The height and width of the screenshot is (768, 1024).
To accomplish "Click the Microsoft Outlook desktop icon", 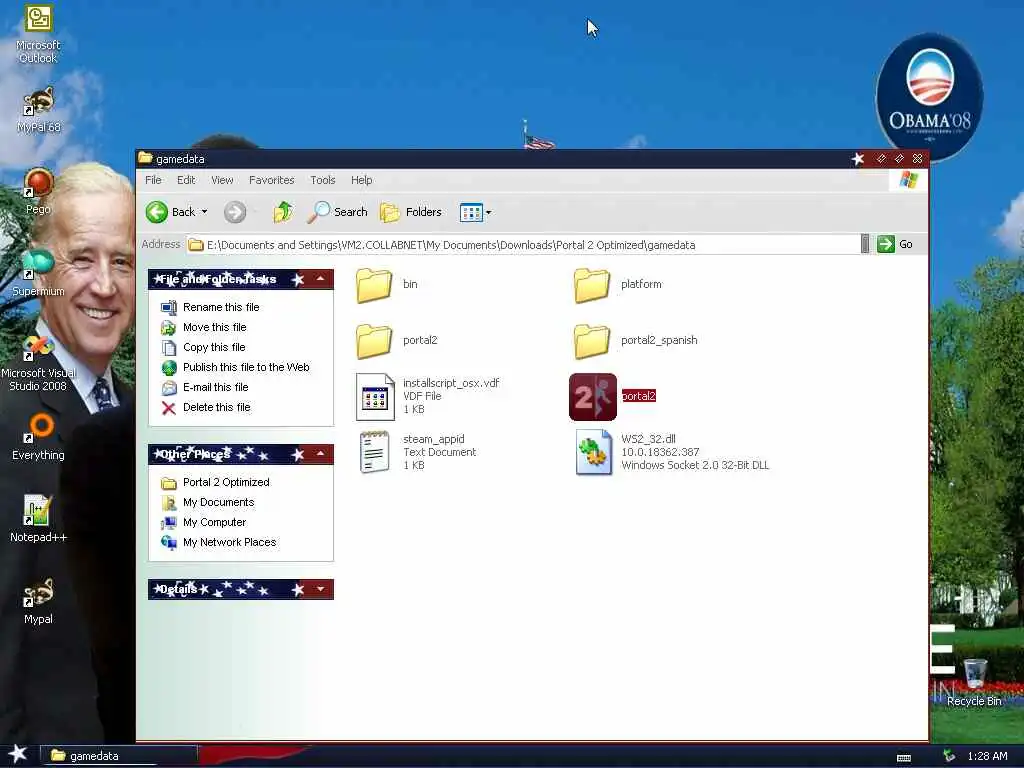I will coord(38,18).
